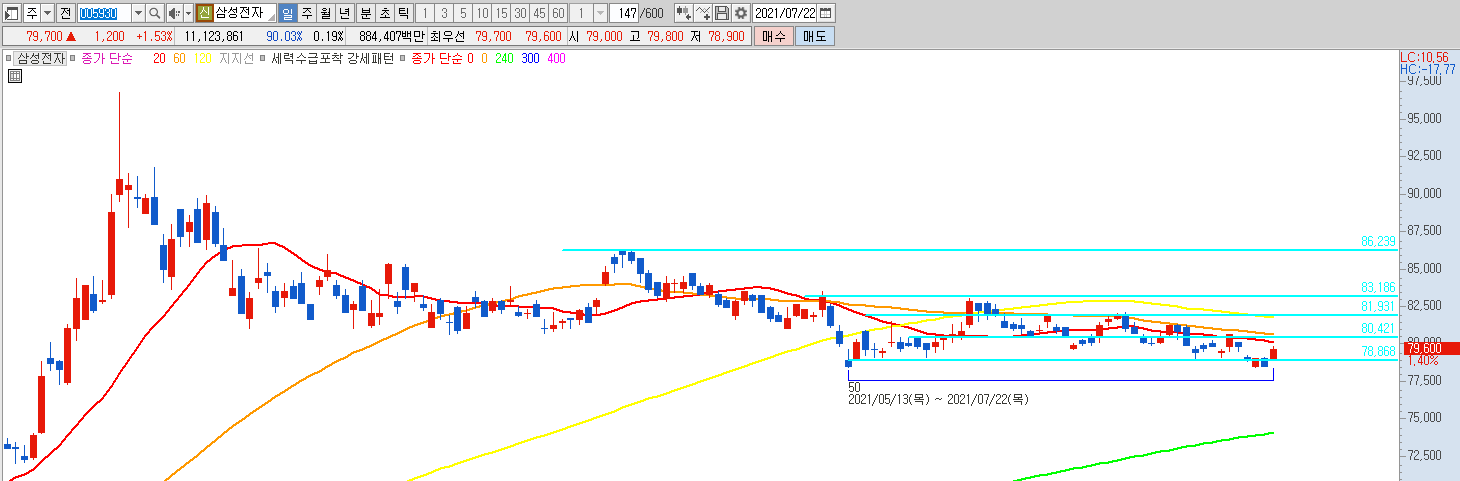The height and width of the screenshot is (481, 1460).
Task: Open chart settings gear icon
Action: pos(741,13)
